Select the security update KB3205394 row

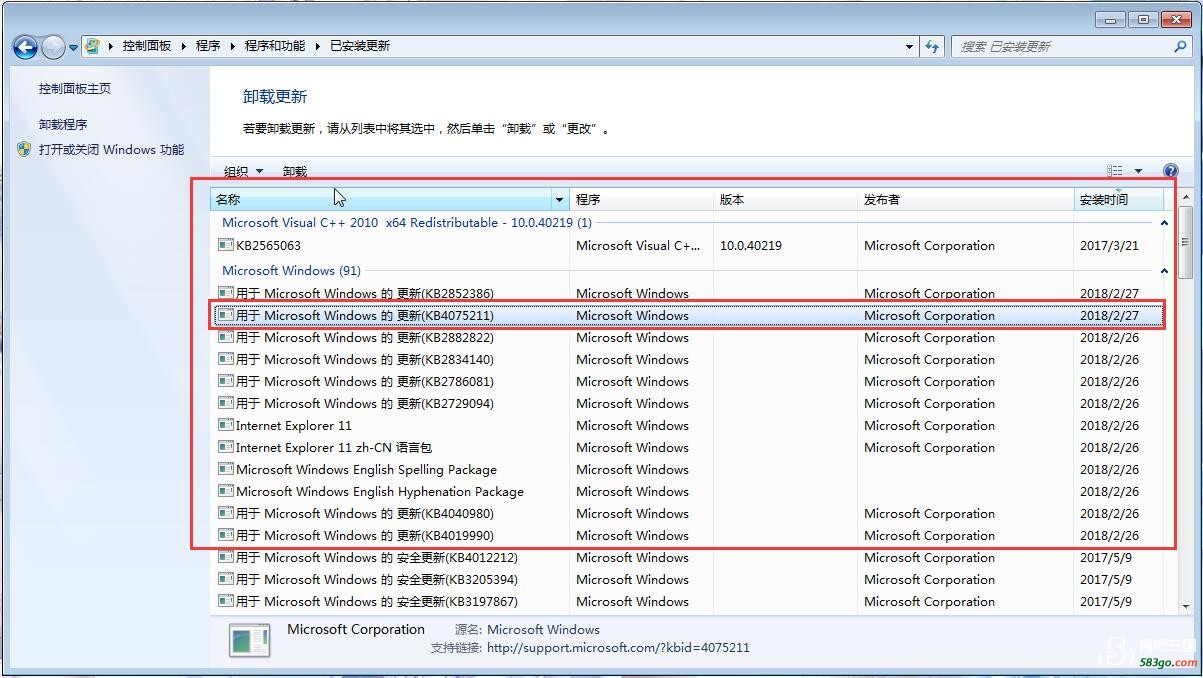[x=688, y=579]
